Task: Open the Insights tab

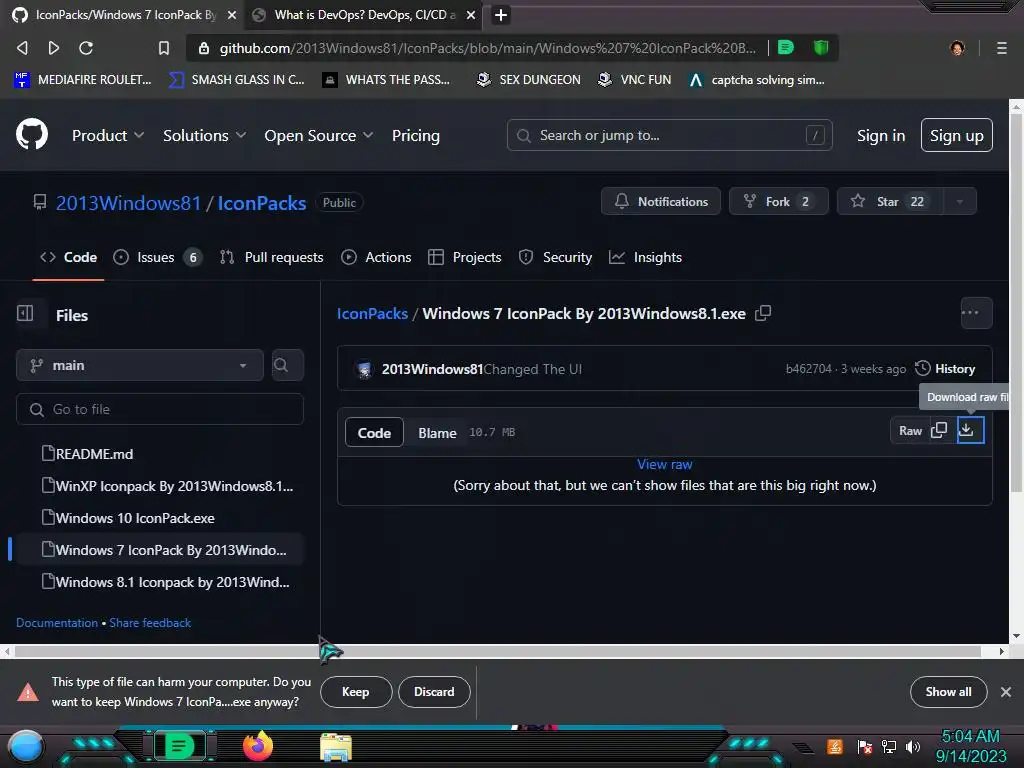Action: [645, 257]
